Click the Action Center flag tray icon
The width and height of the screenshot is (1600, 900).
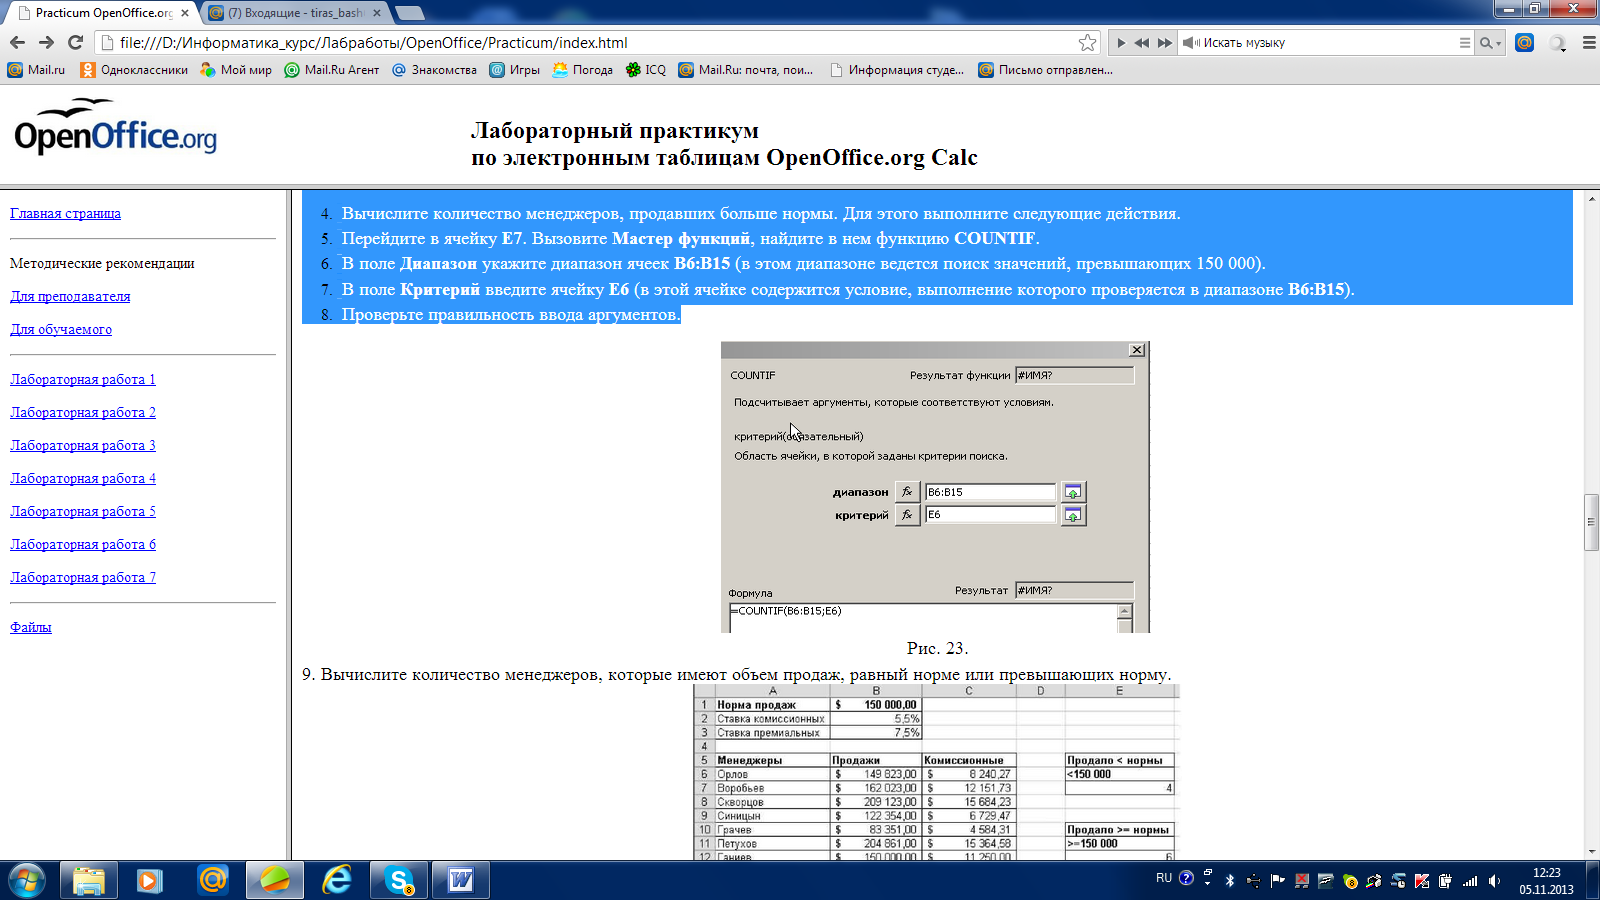click(1278, 881)
